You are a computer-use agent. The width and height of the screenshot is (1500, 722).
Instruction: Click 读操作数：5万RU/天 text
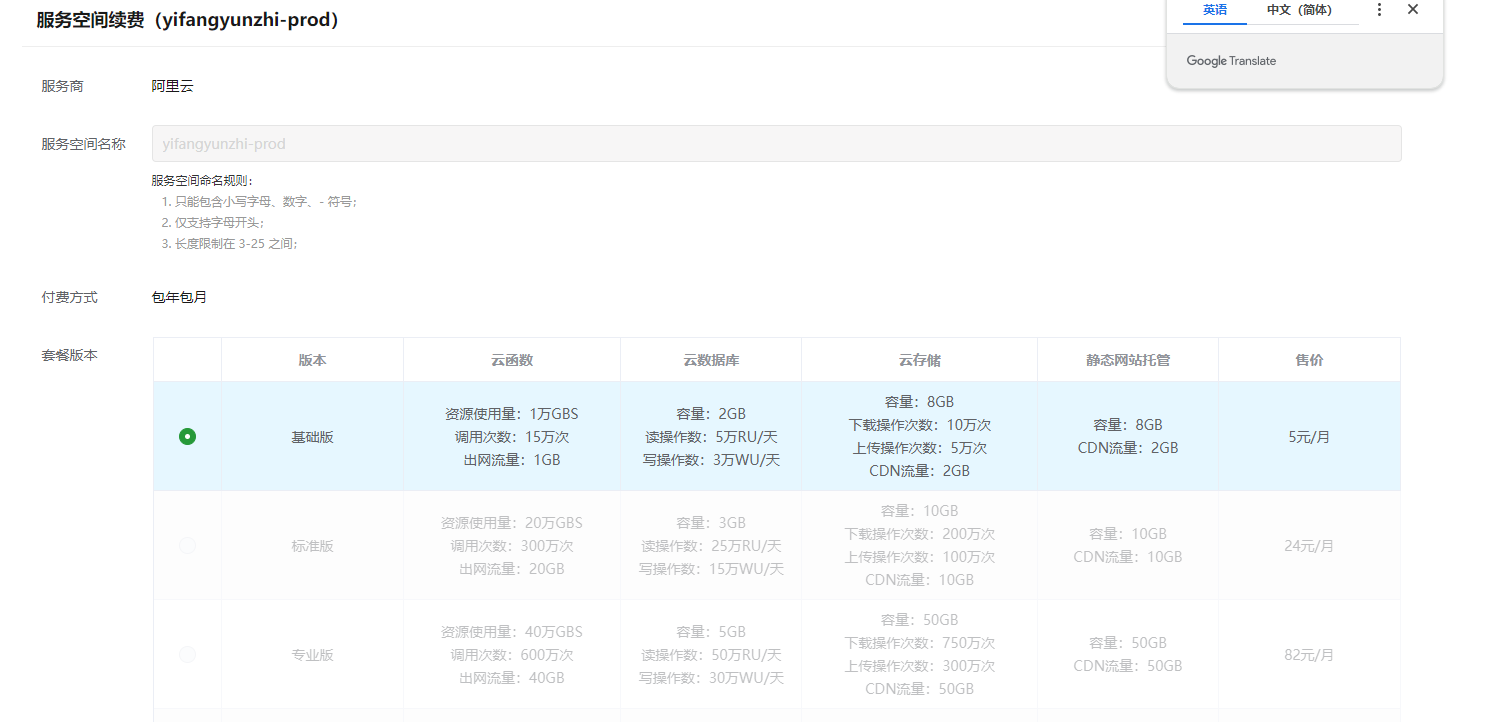(711, 437)
